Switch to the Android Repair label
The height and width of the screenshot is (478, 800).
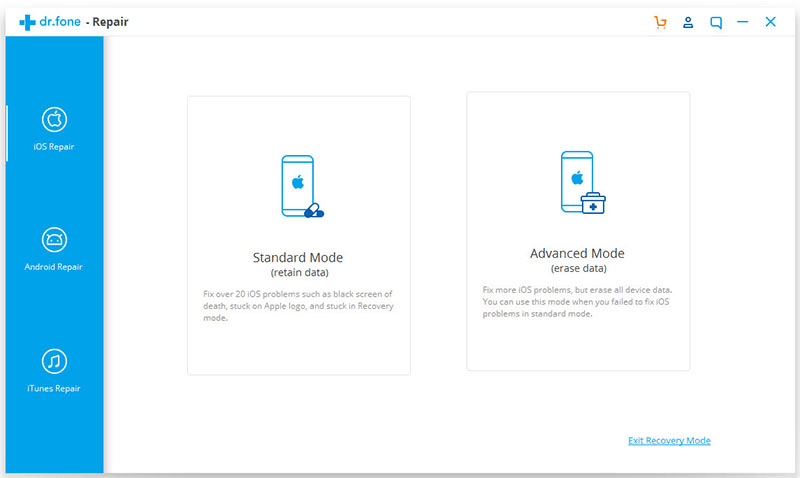click(x=54, y=267)
